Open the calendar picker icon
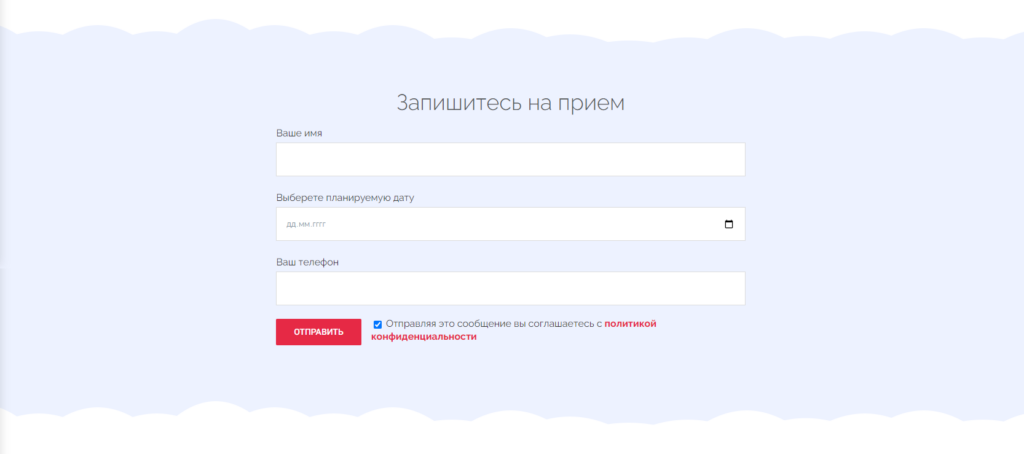1024x454 pixels. [x=728, y=224]
